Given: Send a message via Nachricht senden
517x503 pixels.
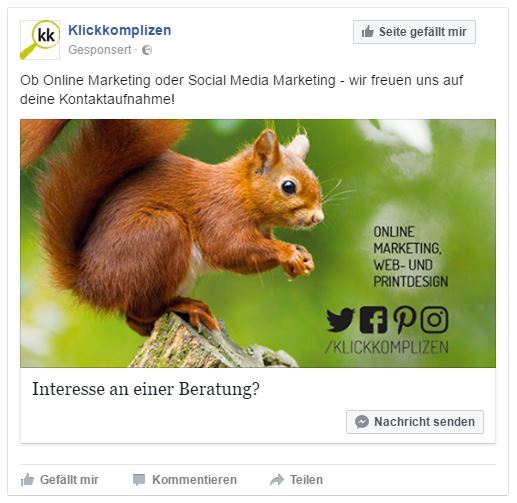Looking at the screenshot, I should tap(415, 422).
